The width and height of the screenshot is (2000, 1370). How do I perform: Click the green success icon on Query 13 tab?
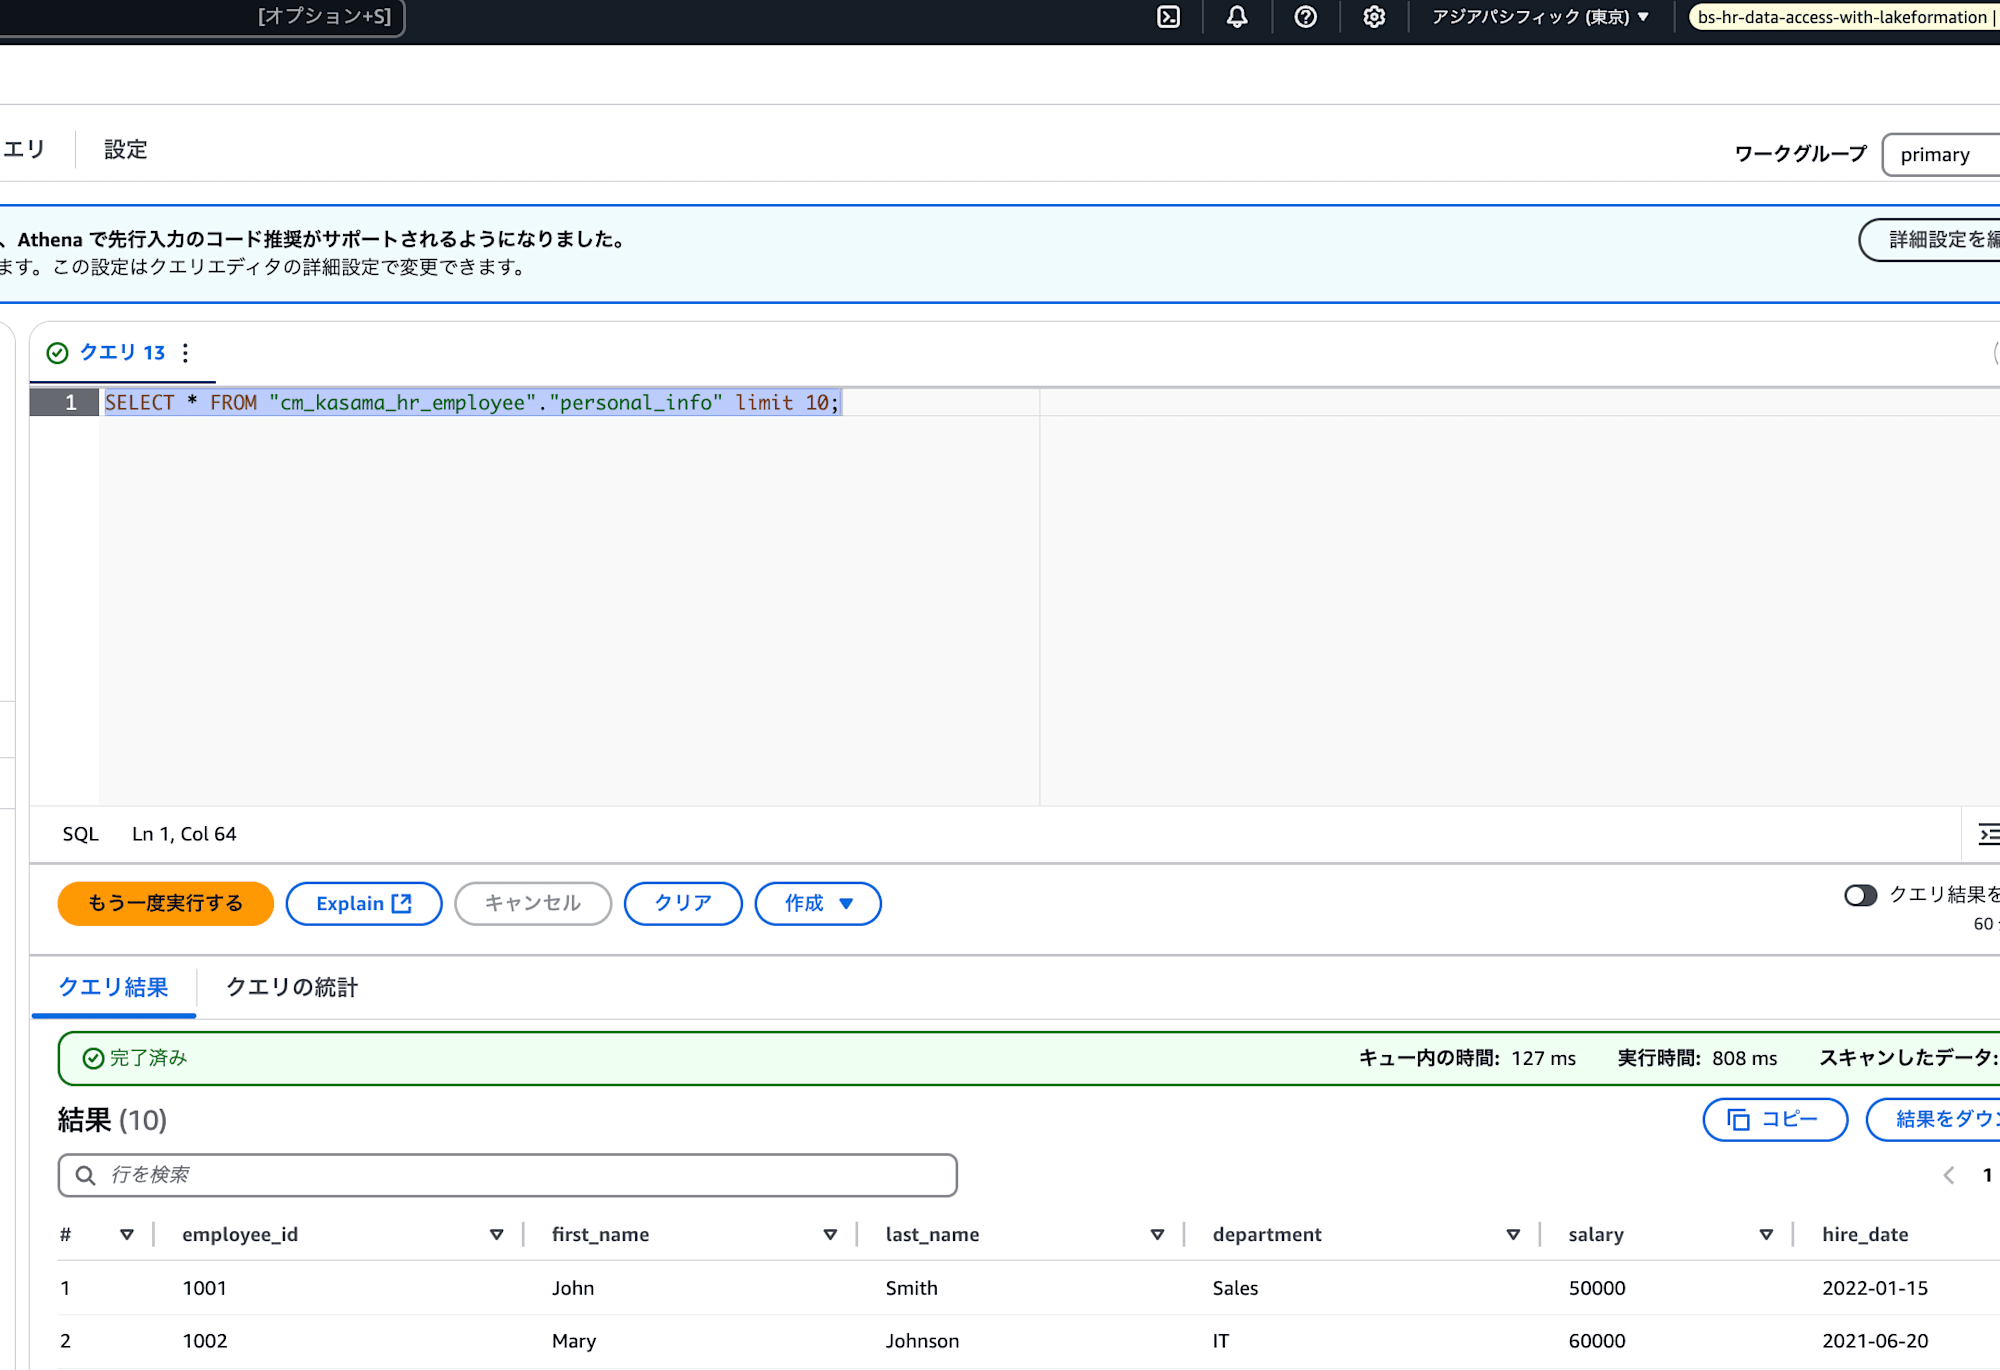tap(58, 353)
